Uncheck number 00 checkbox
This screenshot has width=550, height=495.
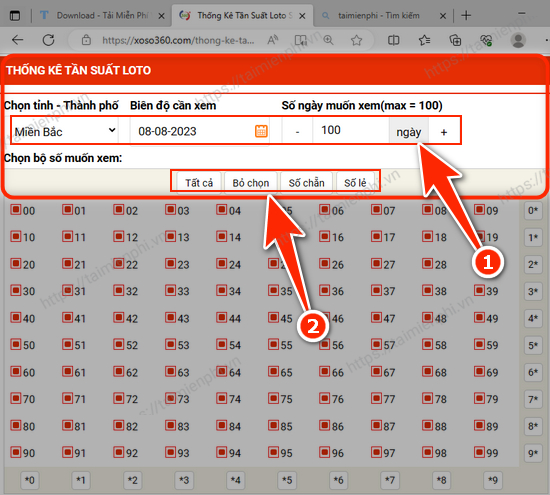15,210
